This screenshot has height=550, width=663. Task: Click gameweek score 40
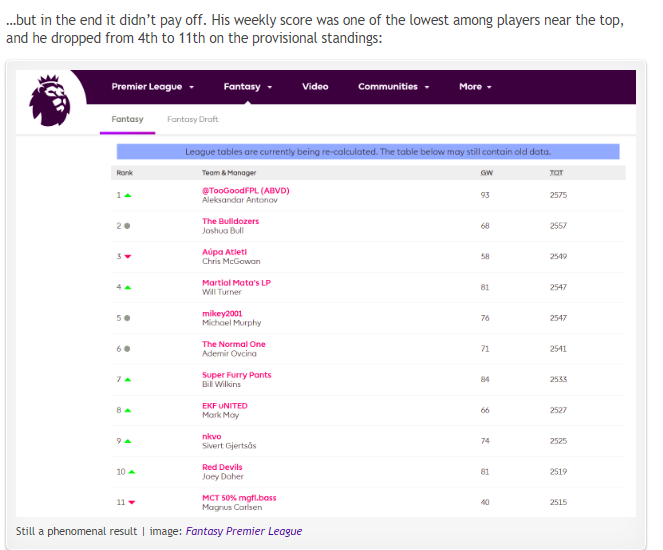(x=485, y=503)
